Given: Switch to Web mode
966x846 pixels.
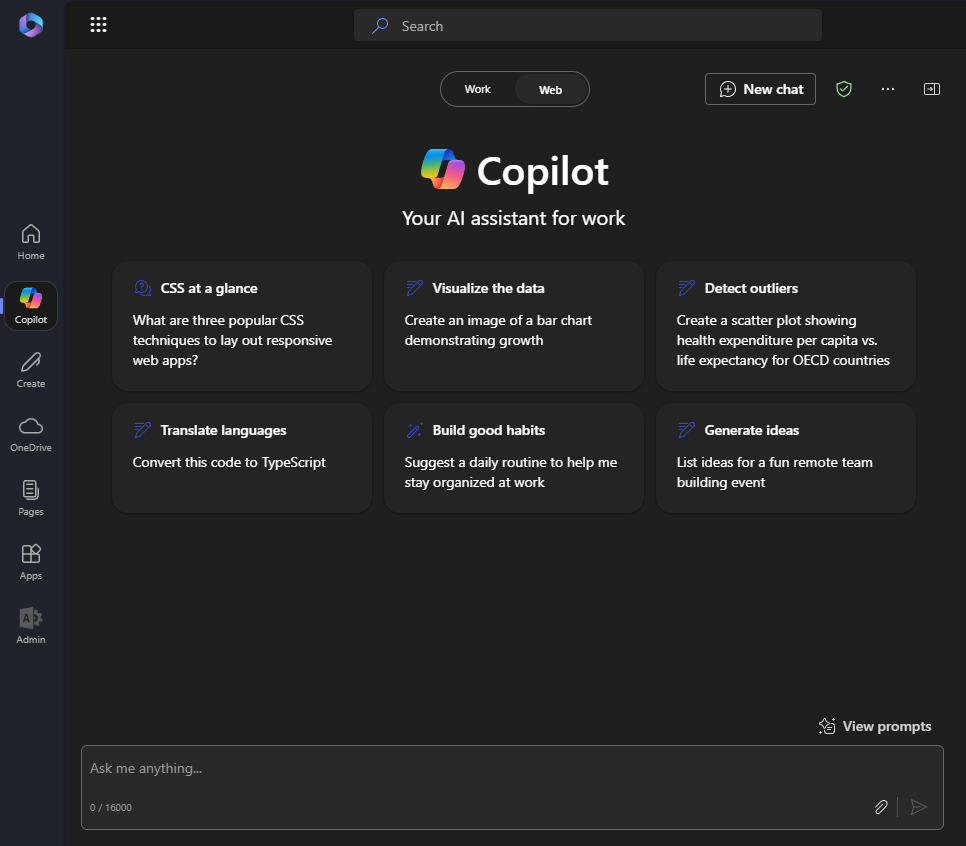Looking at the screenshot, I should tap(550, 90).
